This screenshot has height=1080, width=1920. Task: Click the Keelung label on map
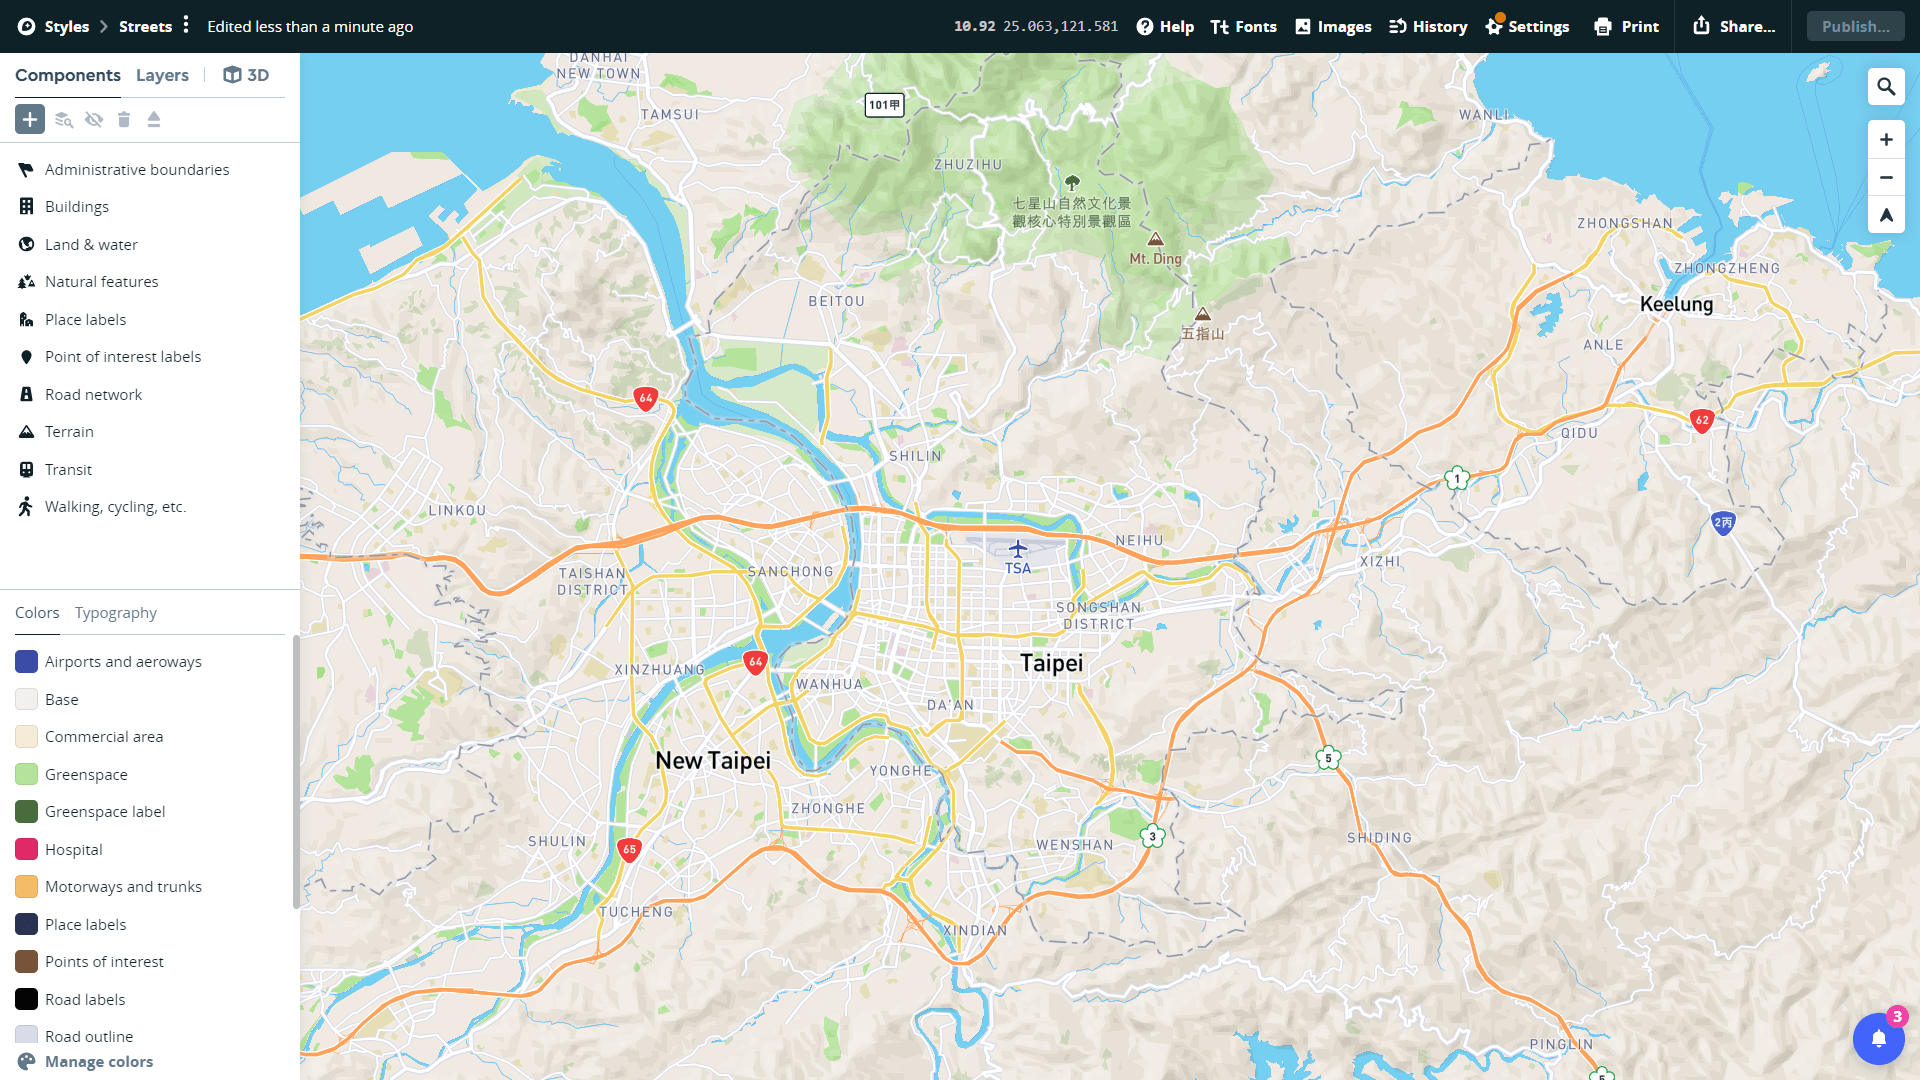pos(1677,305)
